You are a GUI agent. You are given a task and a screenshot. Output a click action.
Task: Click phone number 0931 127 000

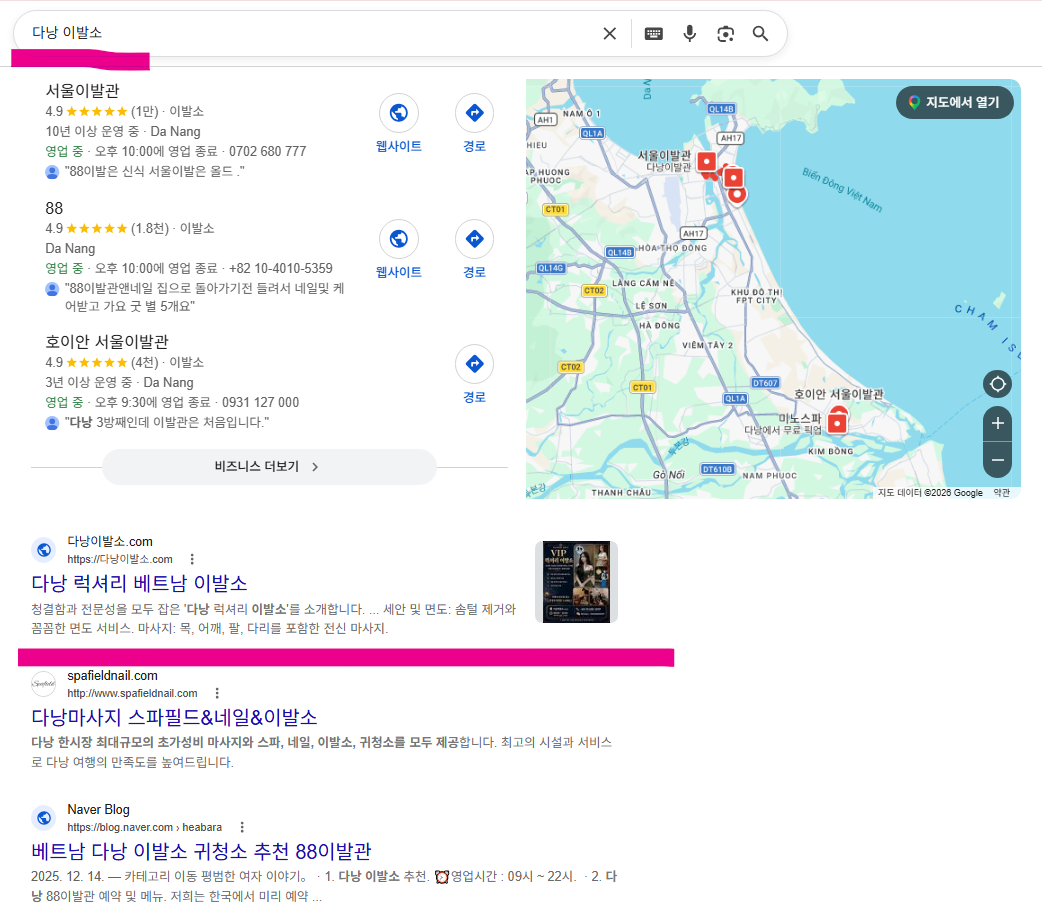pyautogui.click(x=260, y=403)
